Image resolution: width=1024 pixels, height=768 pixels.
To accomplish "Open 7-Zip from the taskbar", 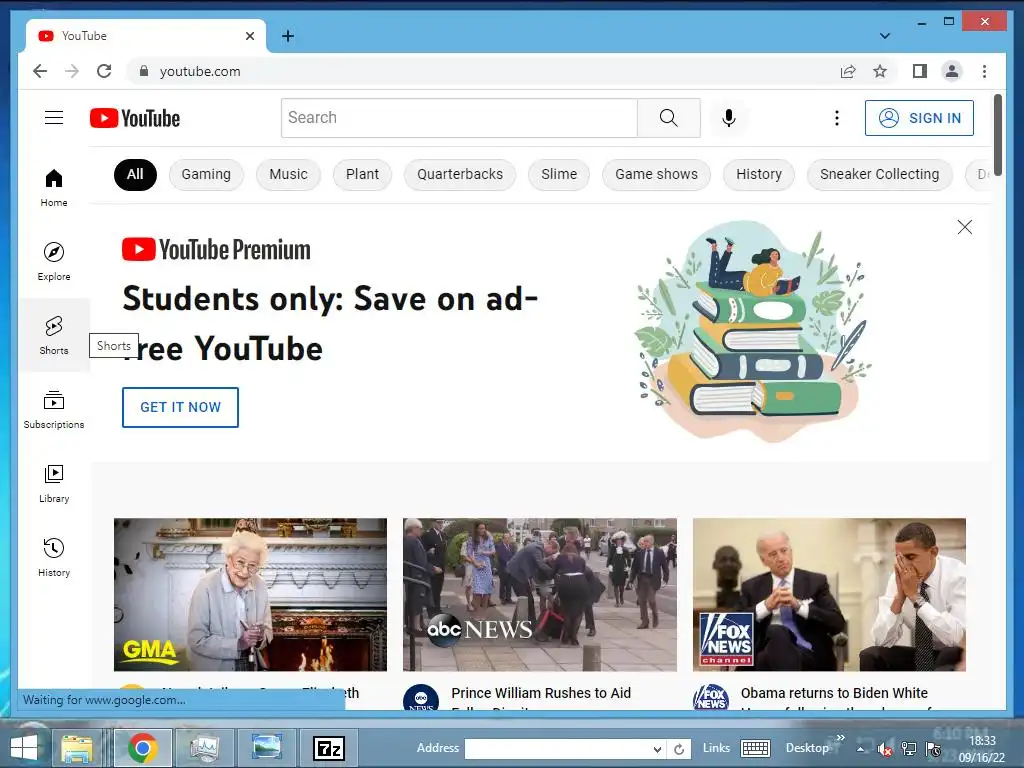I will (x=328, y=748).
